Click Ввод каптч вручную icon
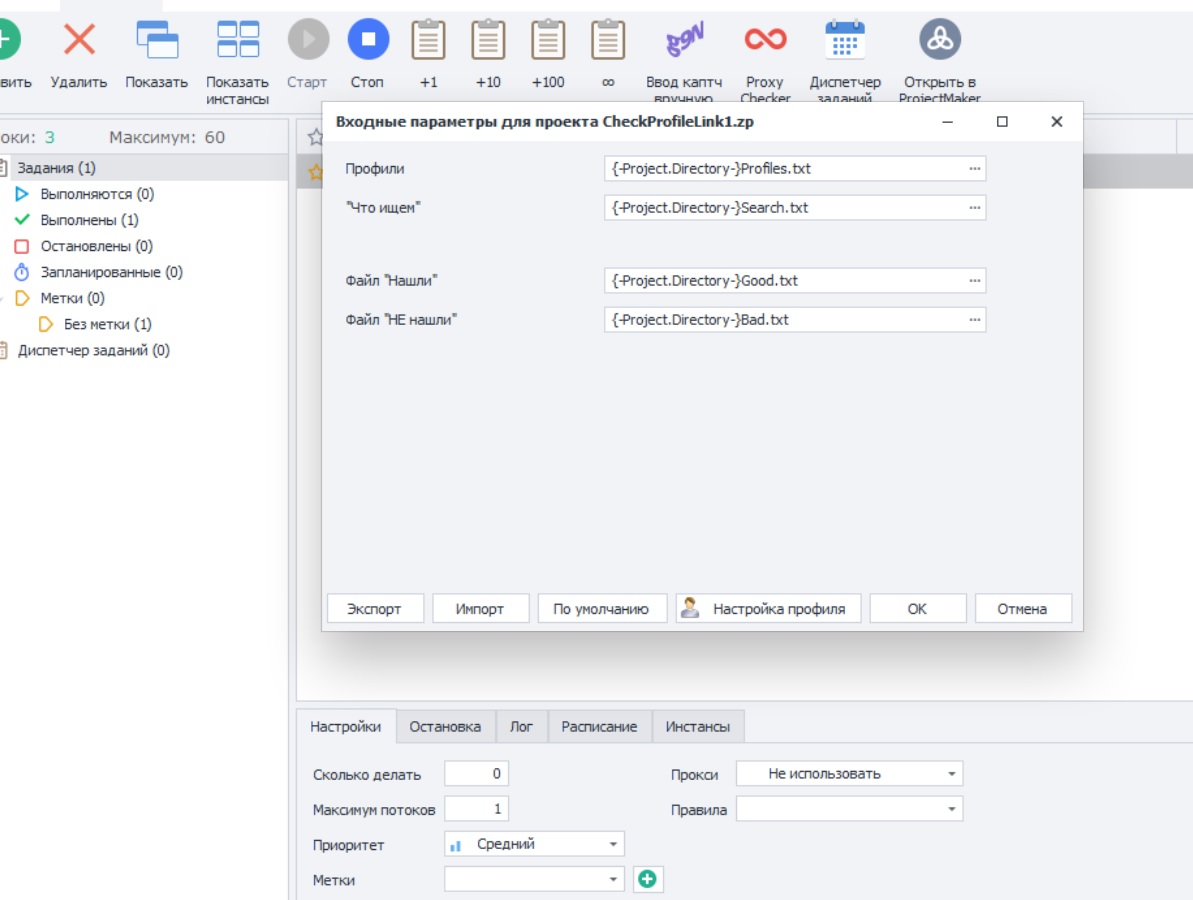Screen dimensions: 1193x900 (685, 40)
